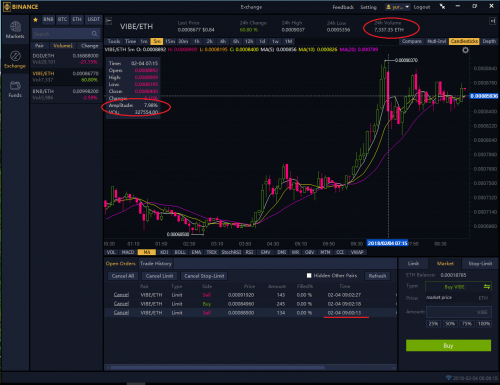
Task: Select the USDT market tab
Action: coord(93,19)
